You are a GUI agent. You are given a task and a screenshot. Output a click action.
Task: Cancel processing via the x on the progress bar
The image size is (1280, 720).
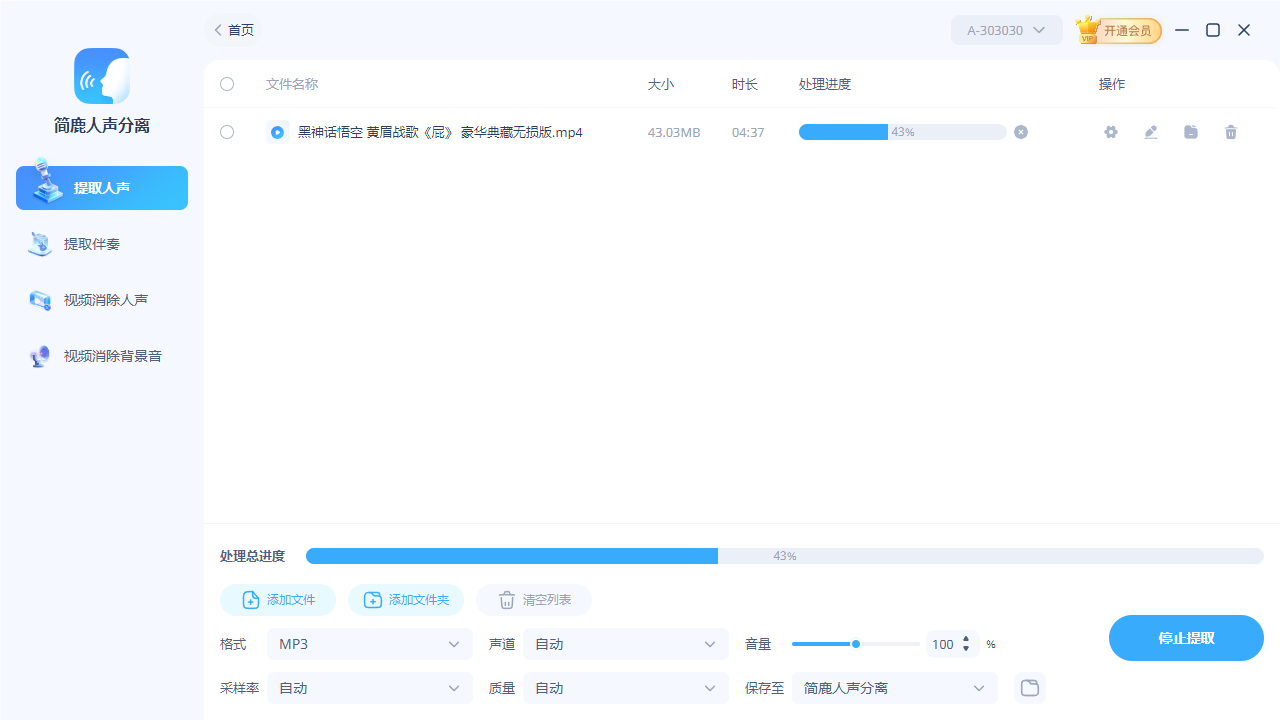[x=1020, y=131]
